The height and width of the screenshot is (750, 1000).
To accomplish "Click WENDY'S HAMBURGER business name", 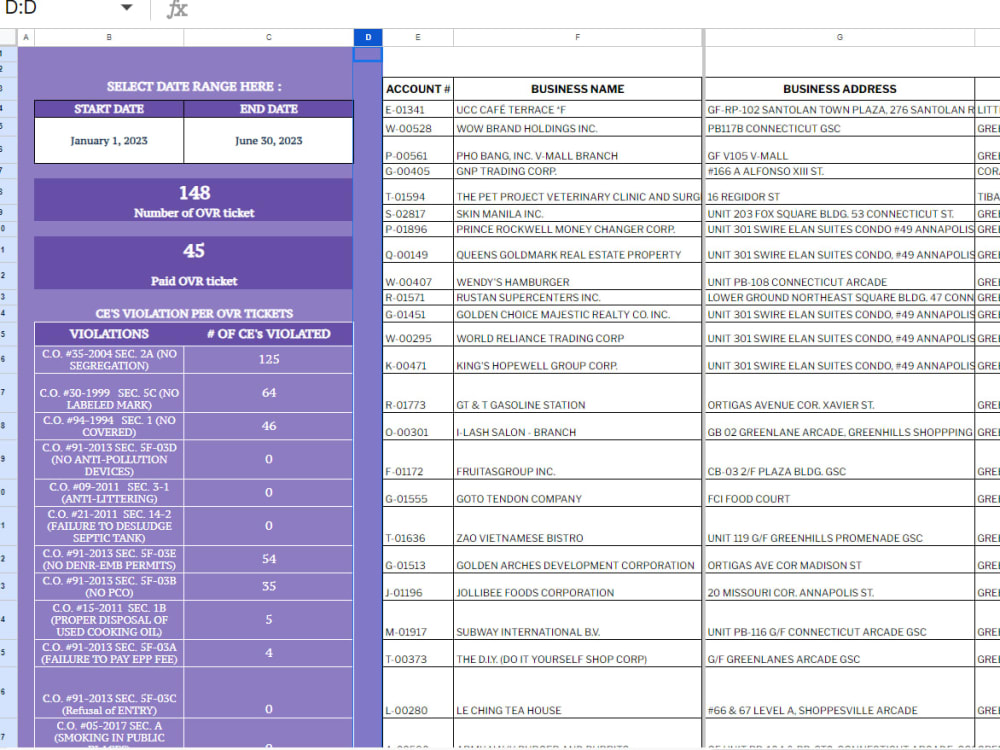I will 578,276.
